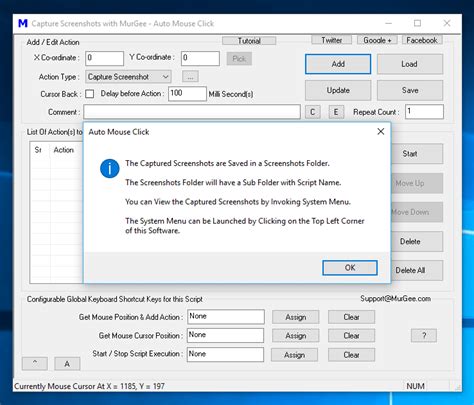Minimize the Auto Mouse Click main window

(x=388, y=23)
